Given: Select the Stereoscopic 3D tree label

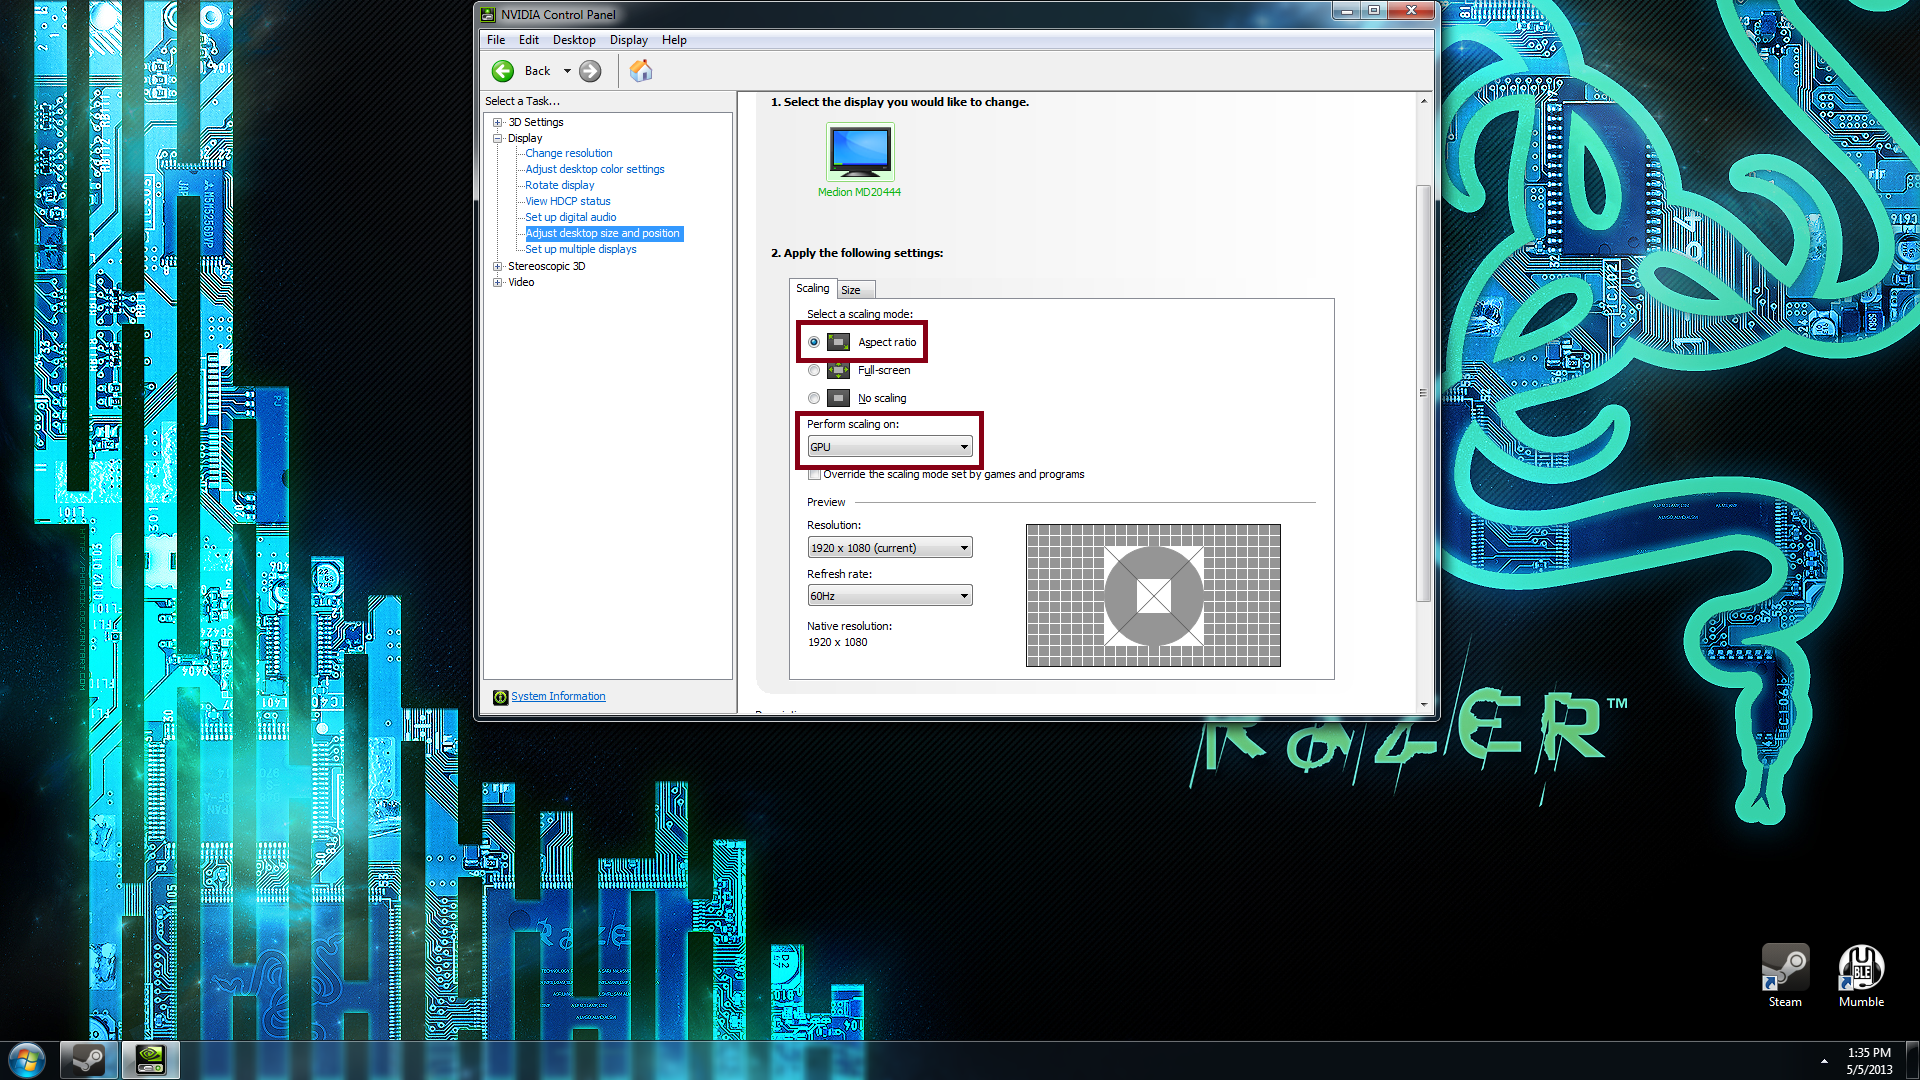Looking at the screenshot, I should [547, 267].
